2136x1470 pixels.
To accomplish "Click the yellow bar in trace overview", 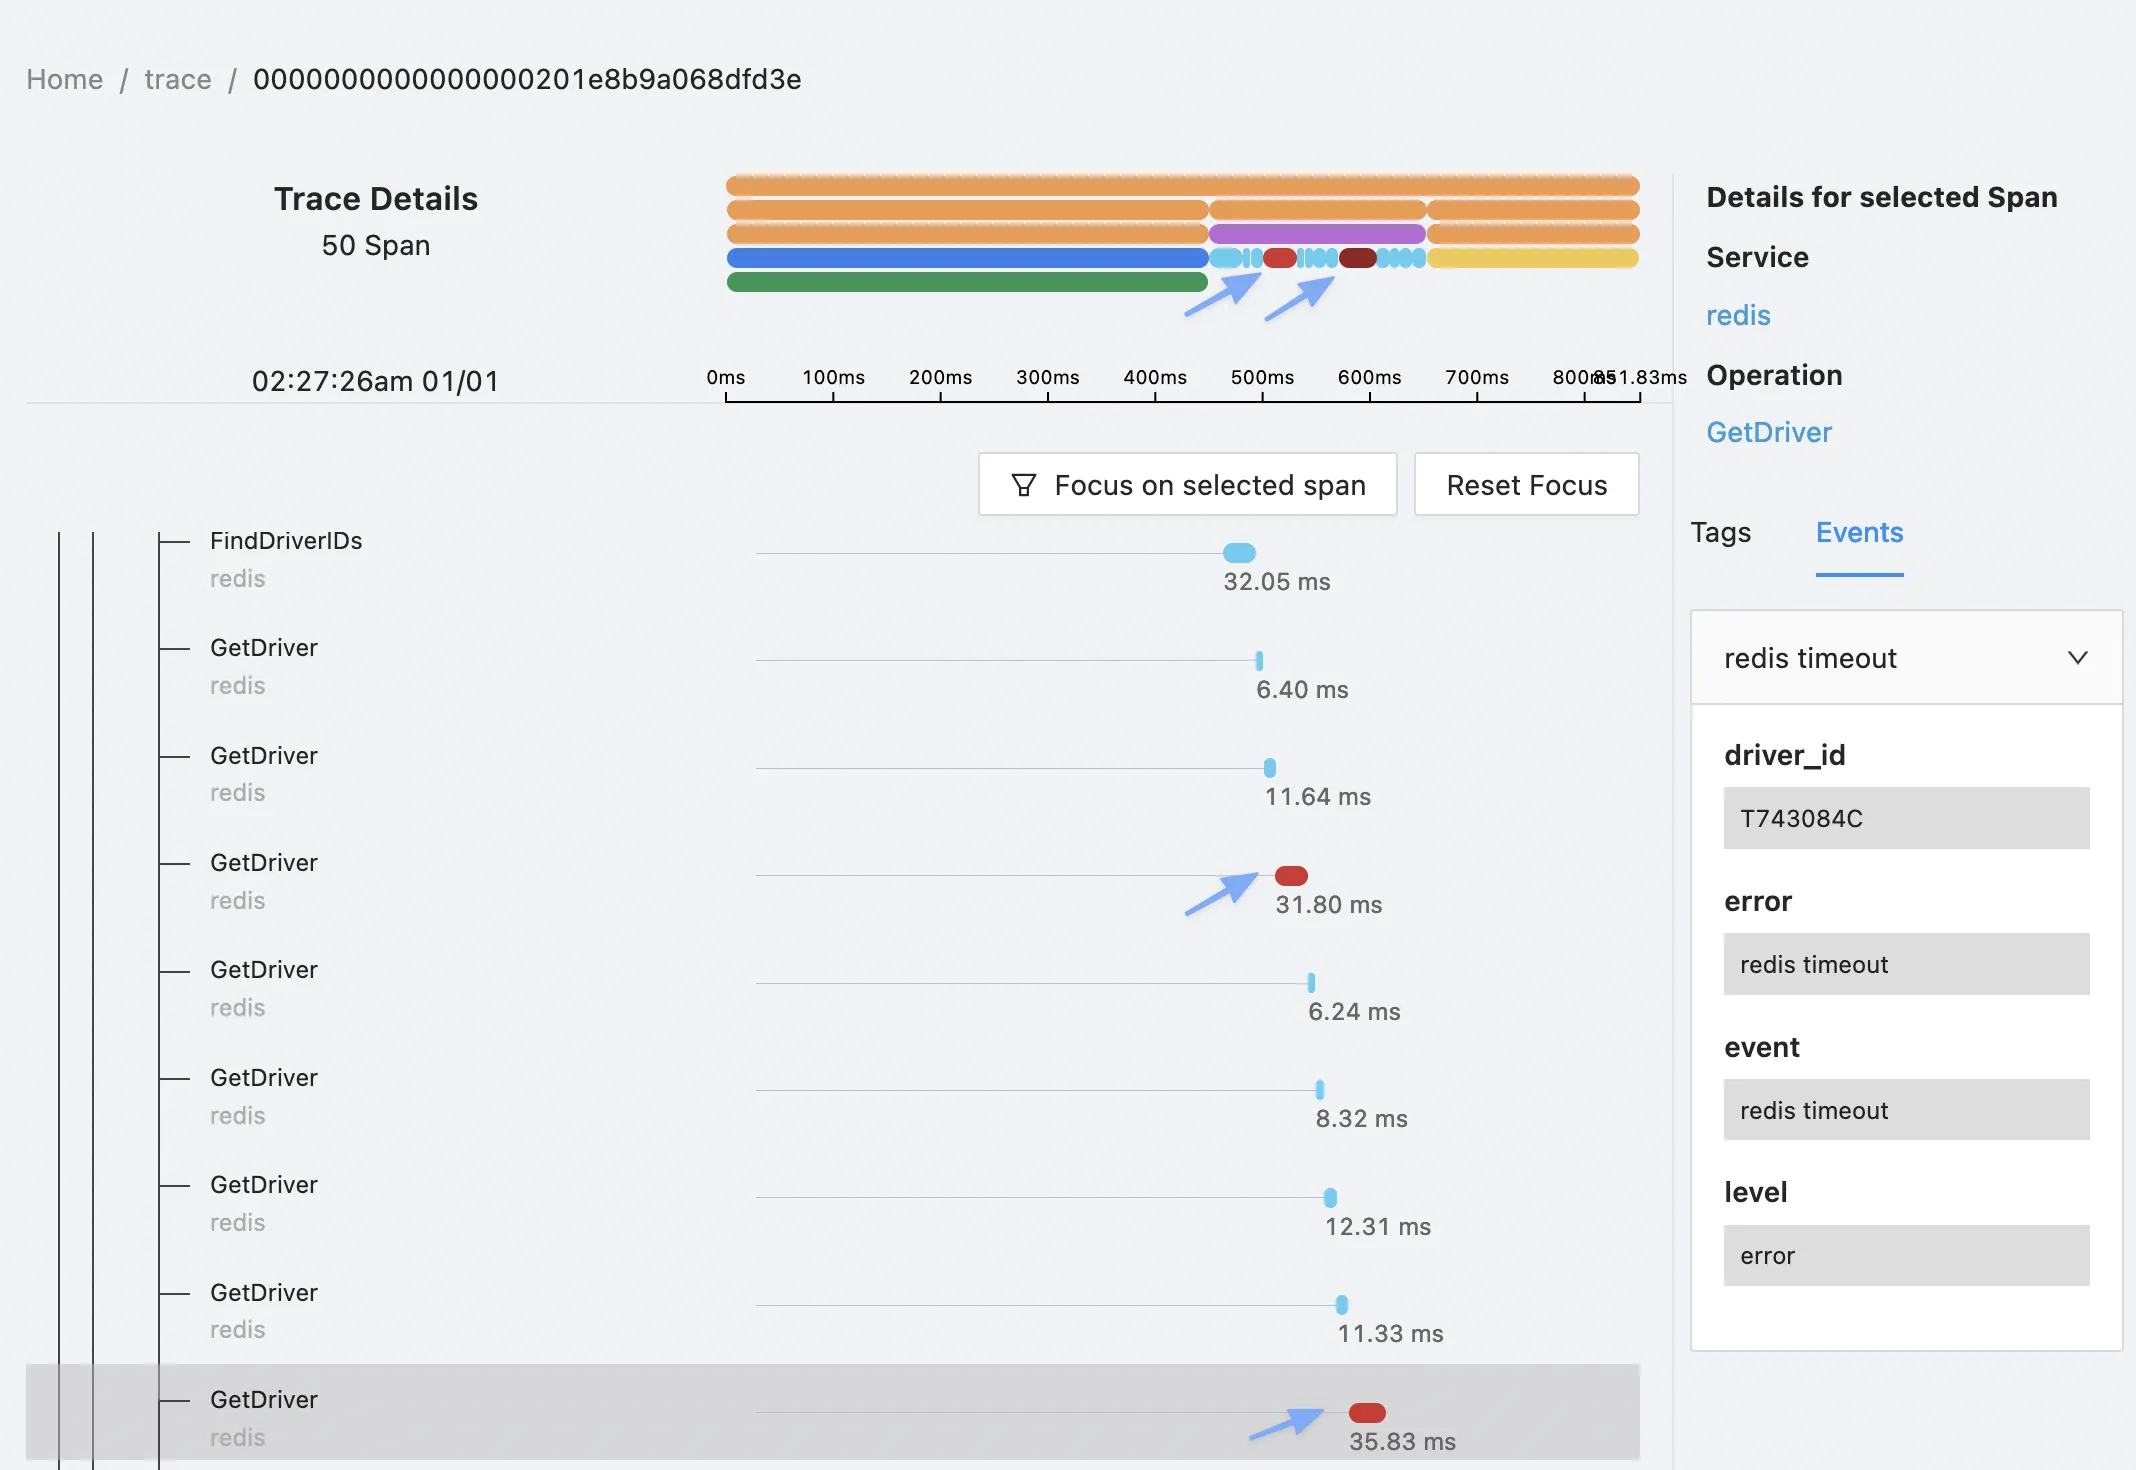I will [x=1533, y=258].
